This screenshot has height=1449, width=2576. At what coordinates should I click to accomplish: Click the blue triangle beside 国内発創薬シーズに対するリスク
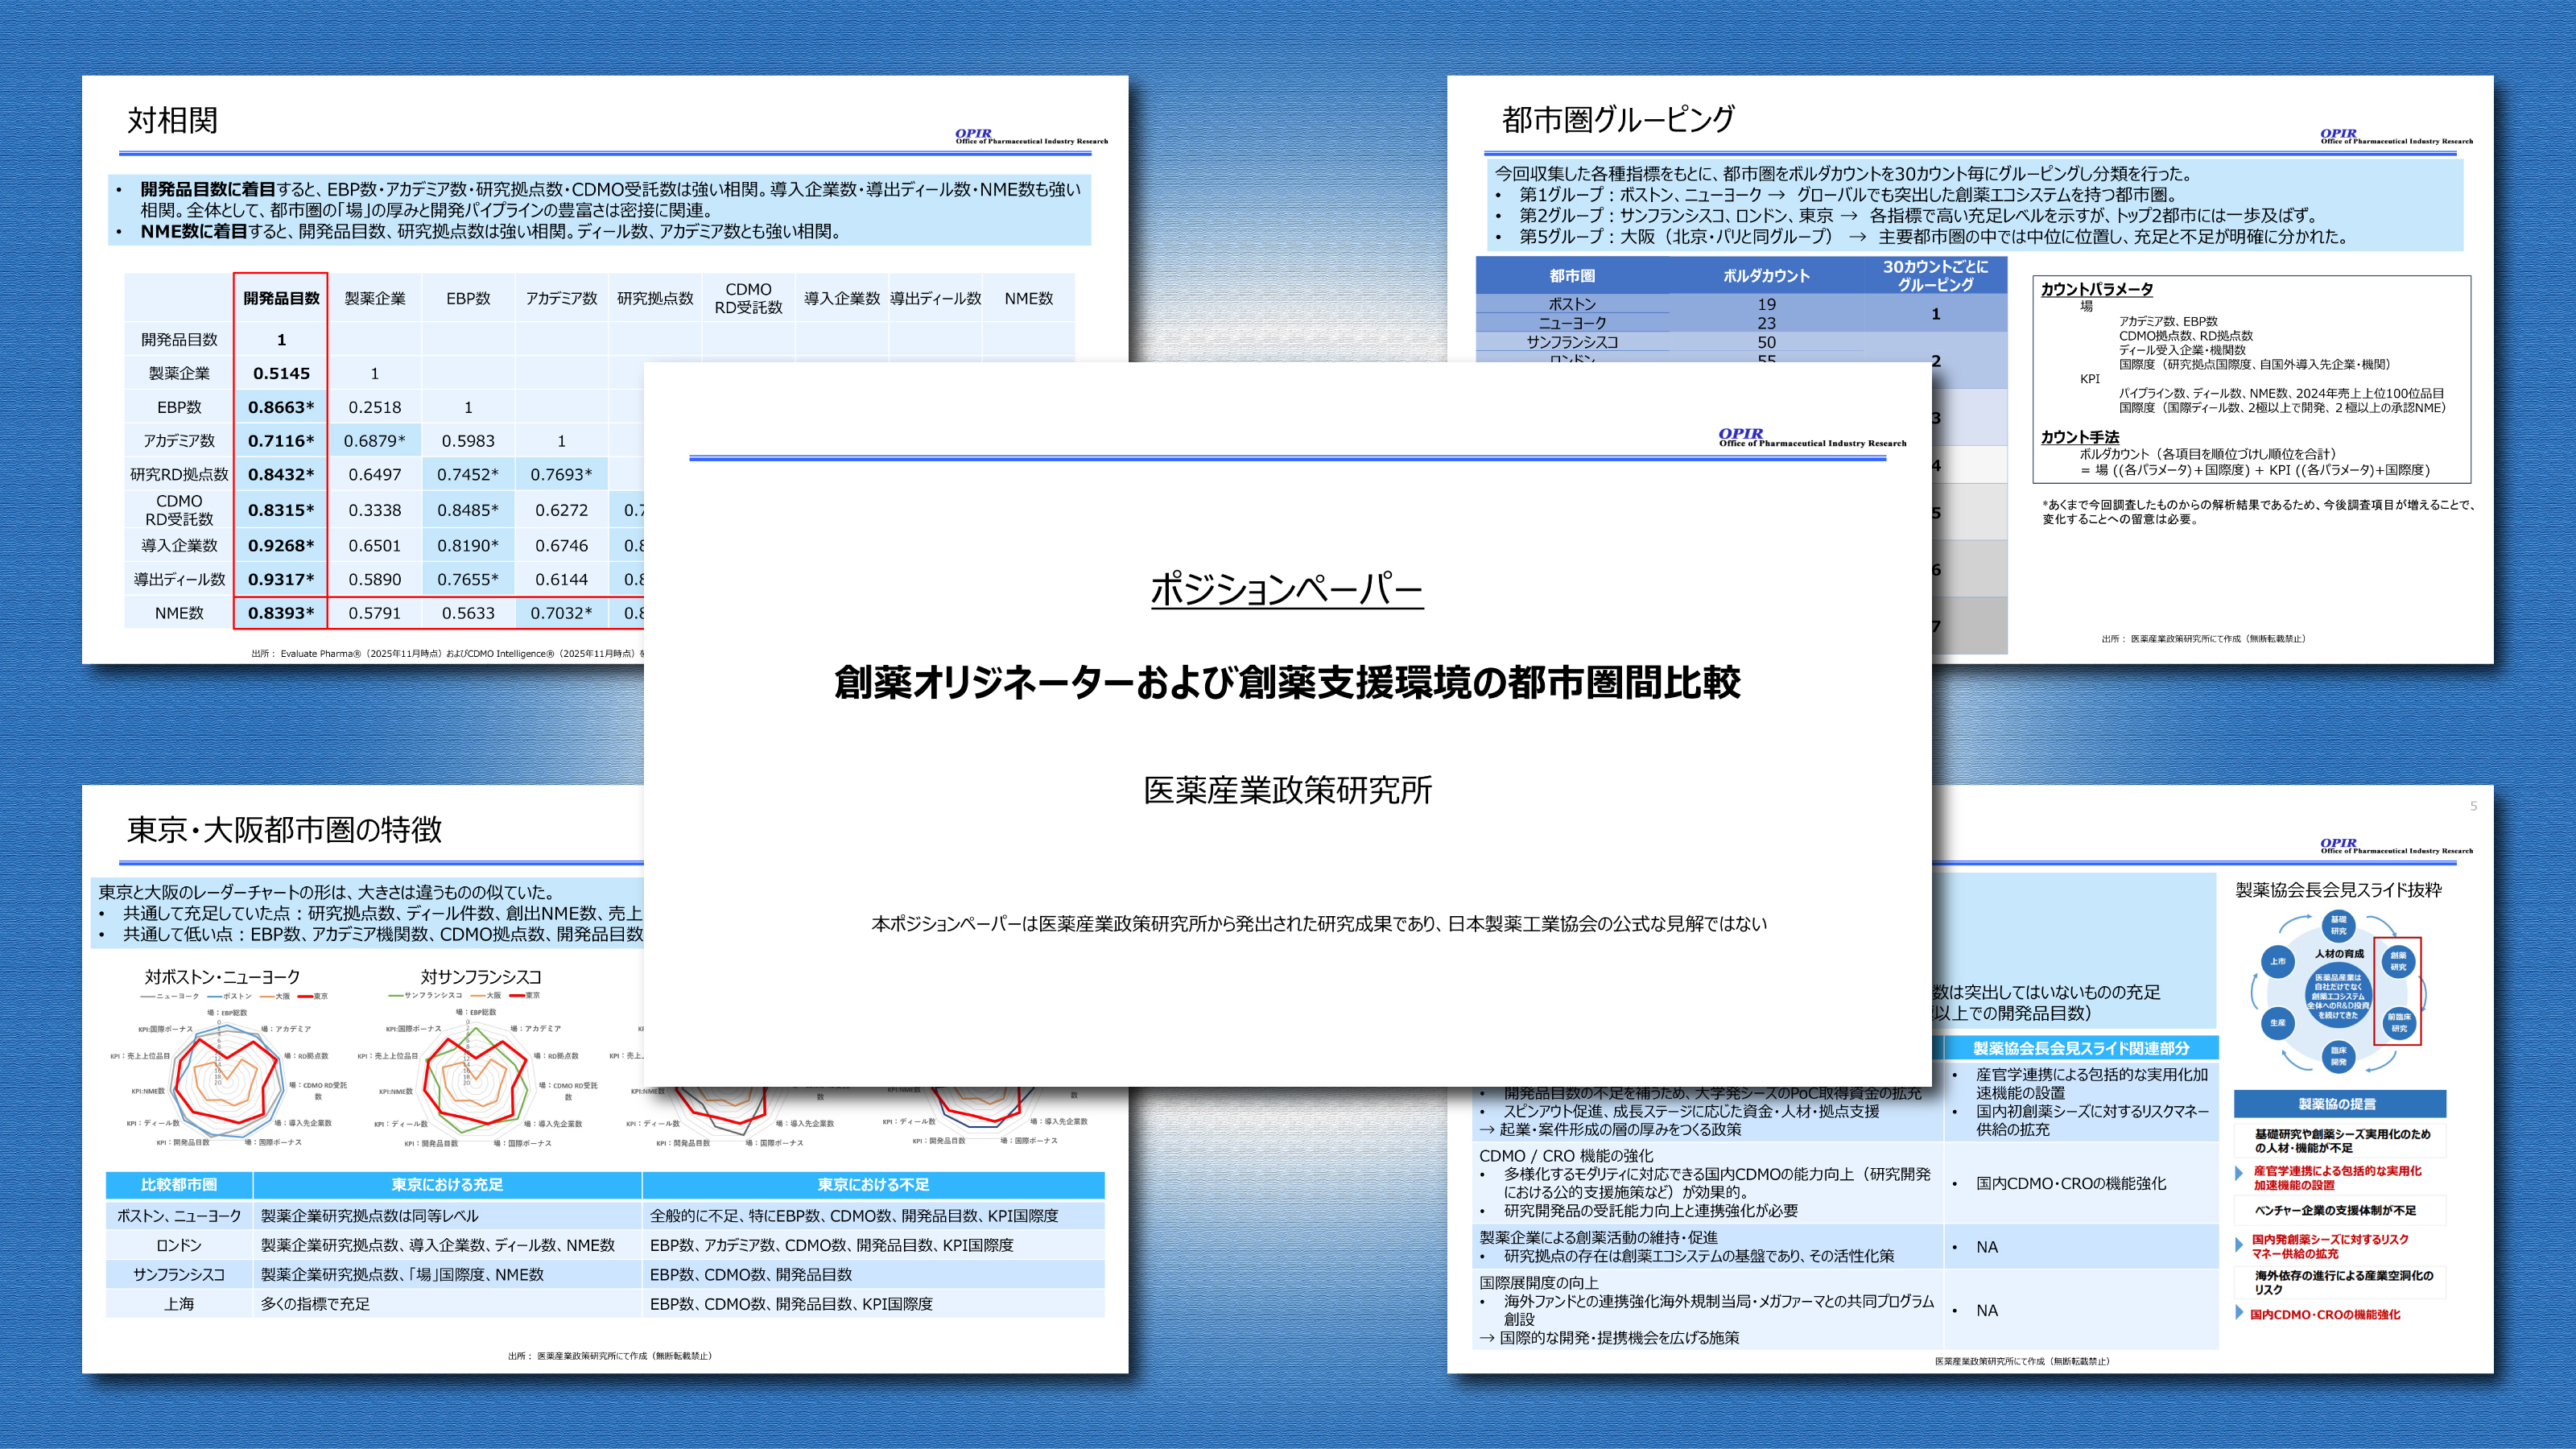pyautogui.click(x=2240, y=1244)
